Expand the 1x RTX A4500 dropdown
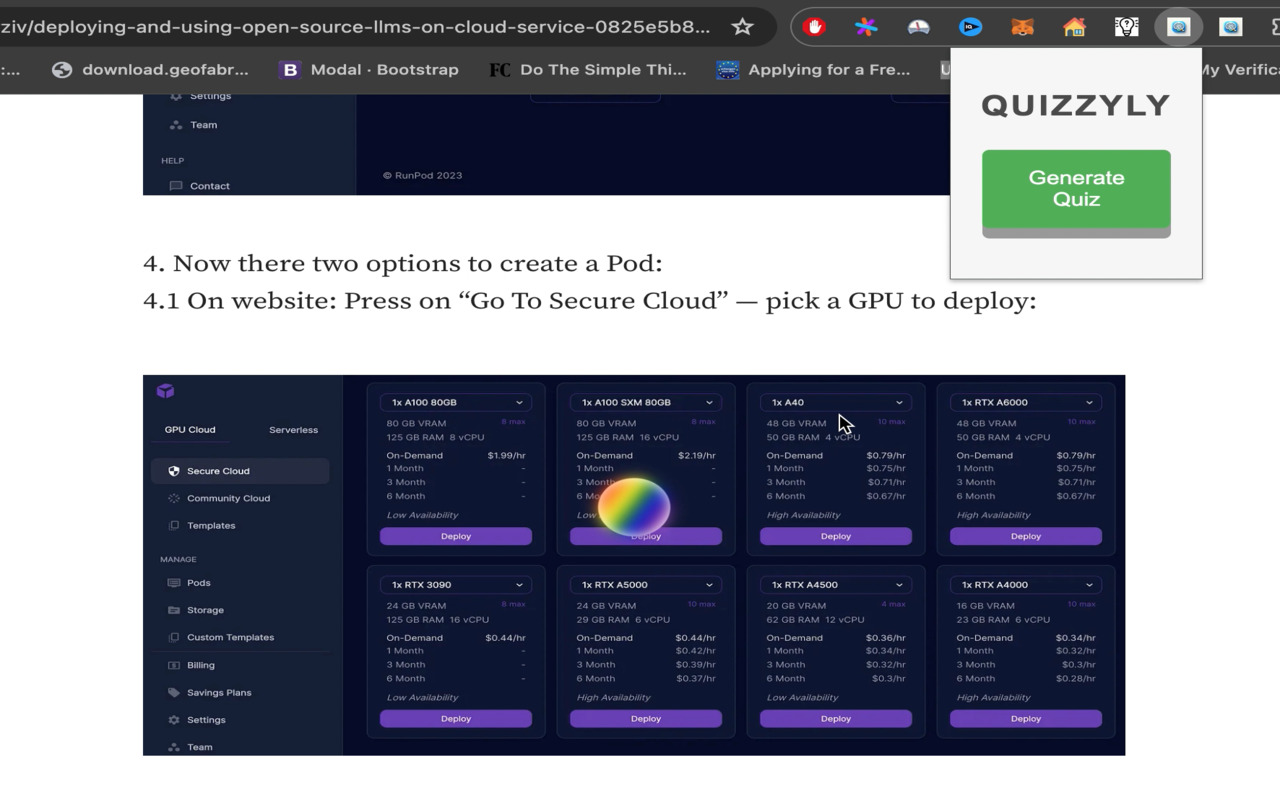Screen dimensions: 1280x800 tap(836, 585)
